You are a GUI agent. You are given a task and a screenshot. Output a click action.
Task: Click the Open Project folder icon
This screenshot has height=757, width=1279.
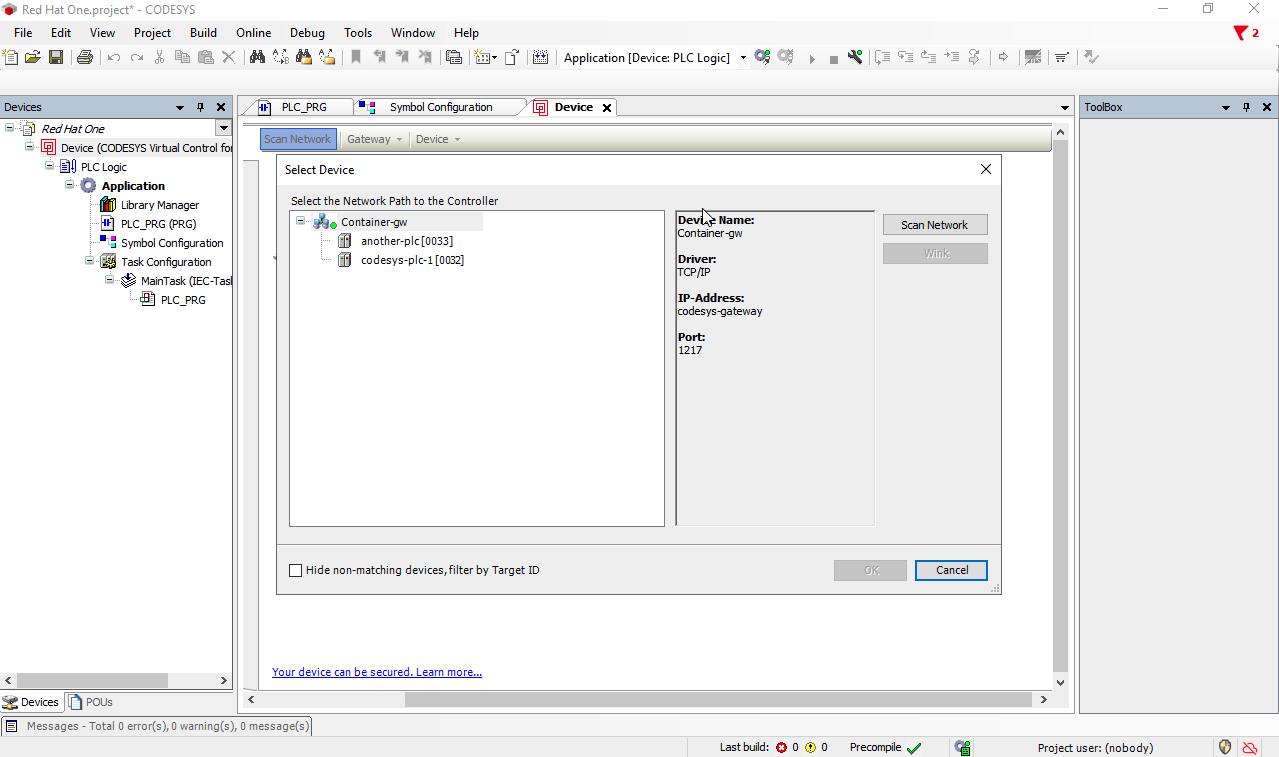click(x=33, y=57)
